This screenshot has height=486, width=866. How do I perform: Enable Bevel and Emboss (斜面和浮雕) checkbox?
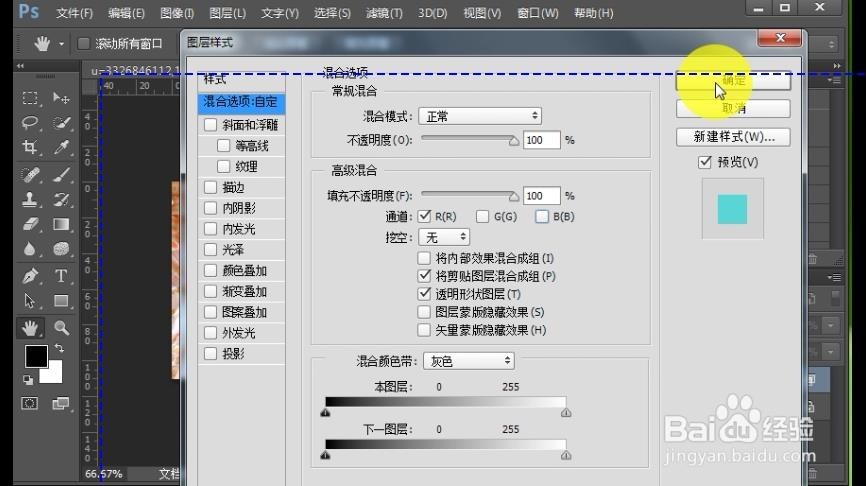[x=210, y=125]
